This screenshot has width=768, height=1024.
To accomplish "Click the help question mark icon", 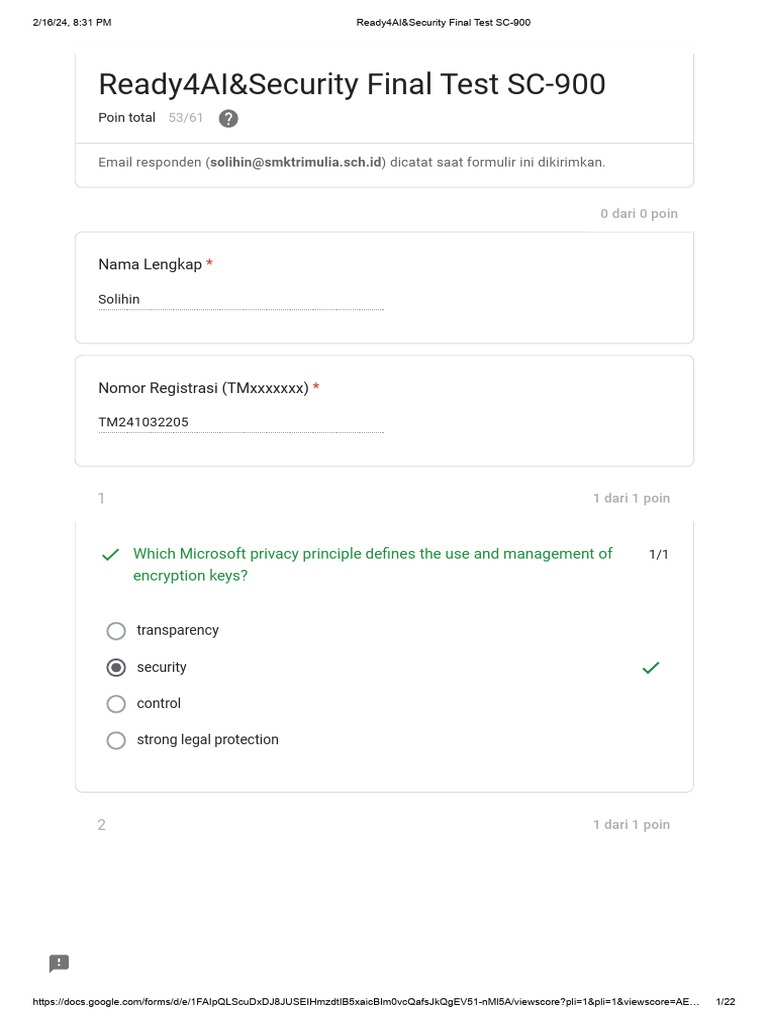I will 228,118.
